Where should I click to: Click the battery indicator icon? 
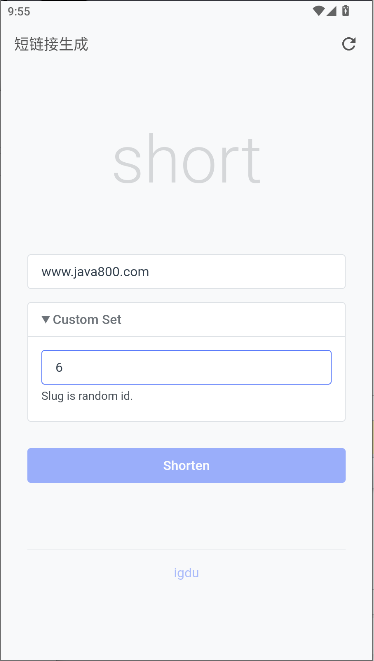345,11
